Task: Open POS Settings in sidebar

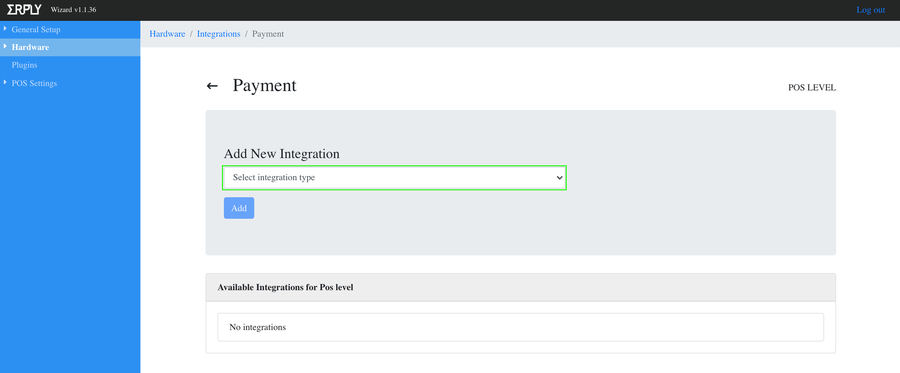Action: 34,83
